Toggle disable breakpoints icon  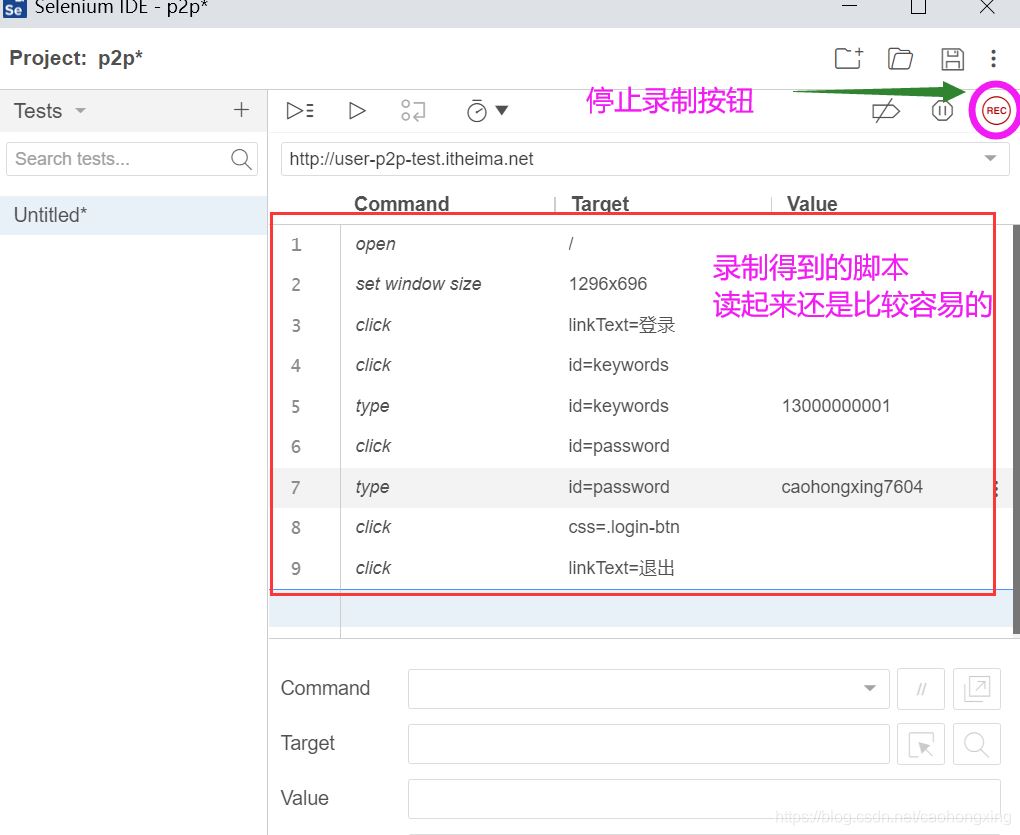[885, 111]
